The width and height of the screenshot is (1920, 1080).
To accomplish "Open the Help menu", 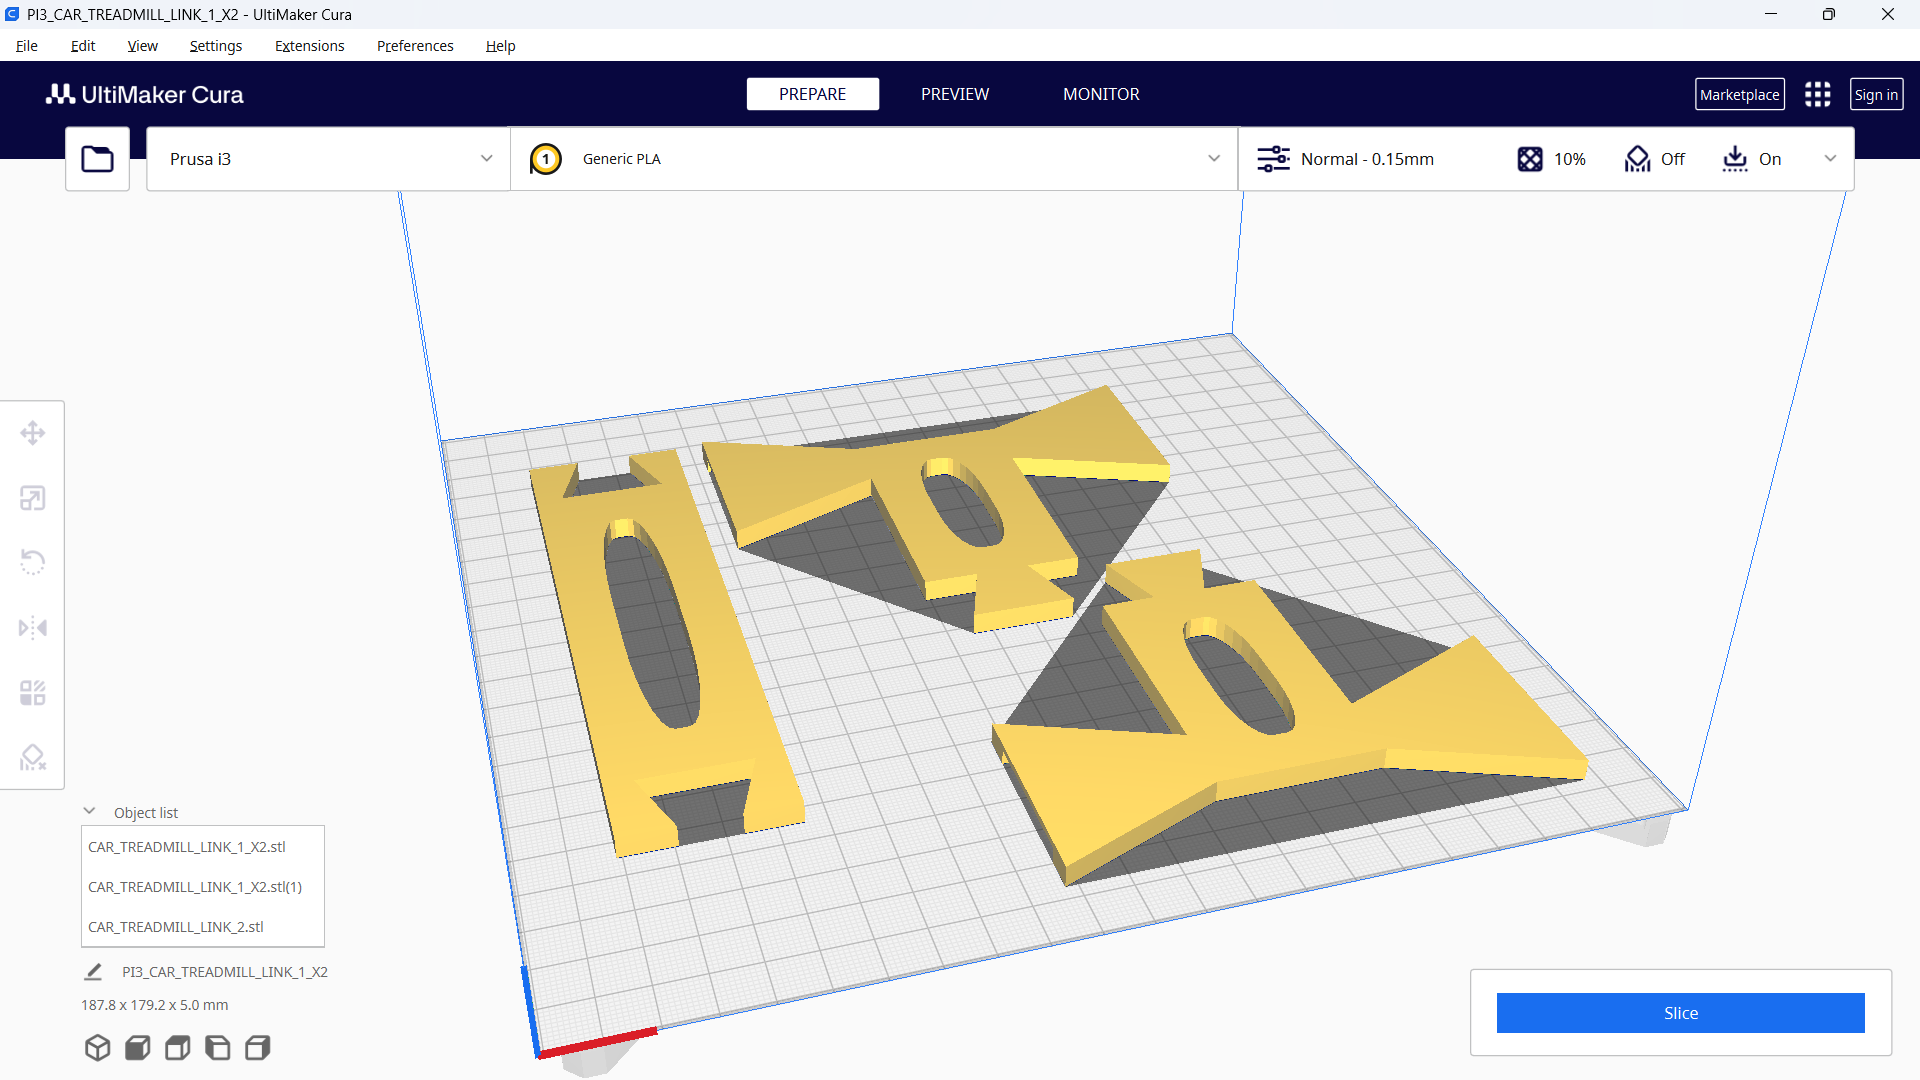I will (x=500, y=46).
